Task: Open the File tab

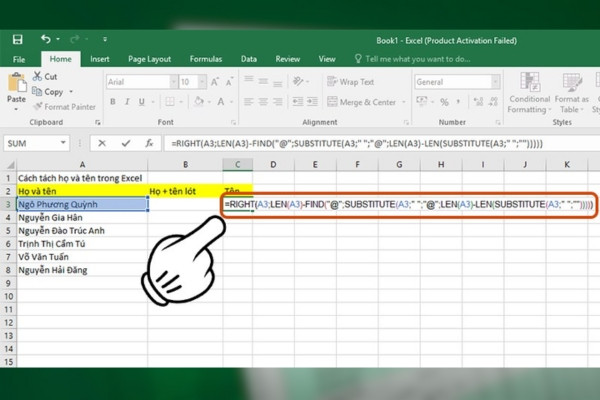Action: (19, 59)
